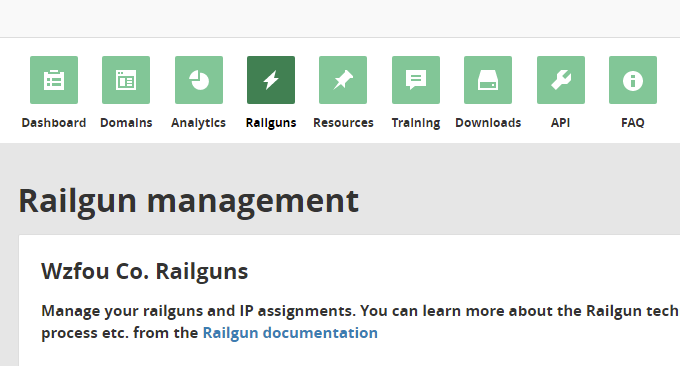Select the Domains menu label

(x=126, y=123)
